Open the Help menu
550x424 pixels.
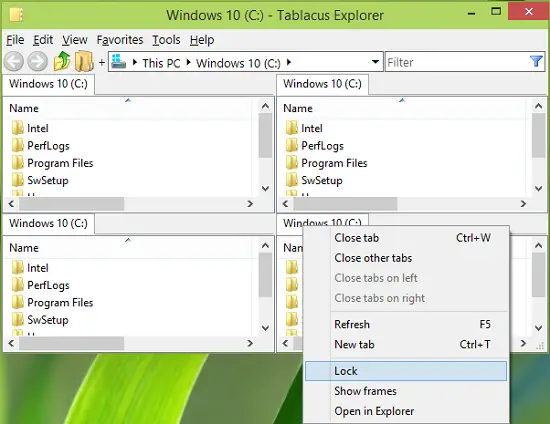point(202,40)
